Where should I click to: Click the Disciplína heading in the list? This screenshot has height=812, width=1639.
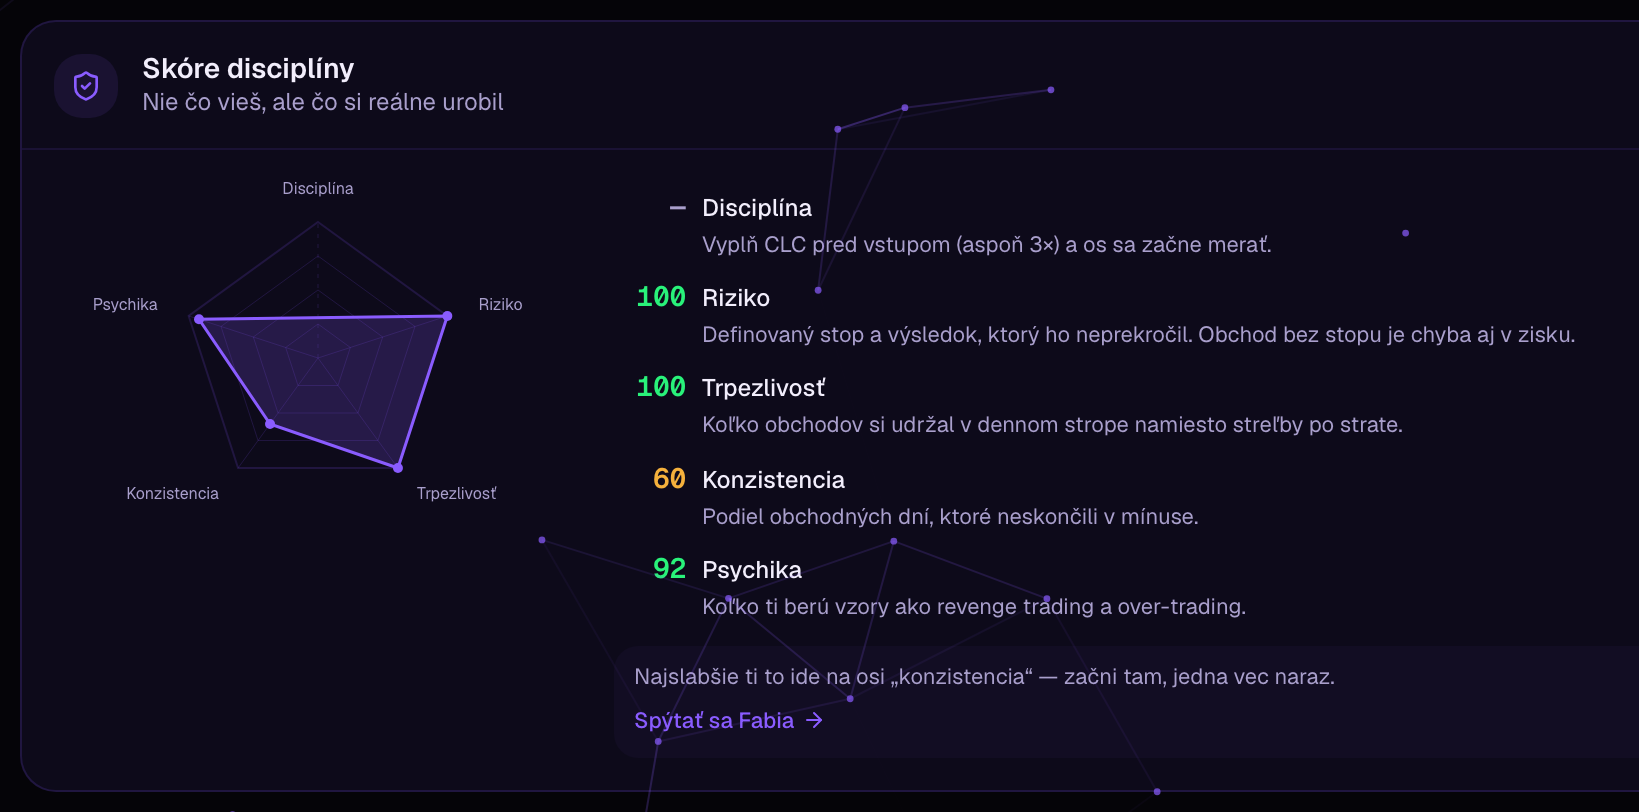coord(757,208)
